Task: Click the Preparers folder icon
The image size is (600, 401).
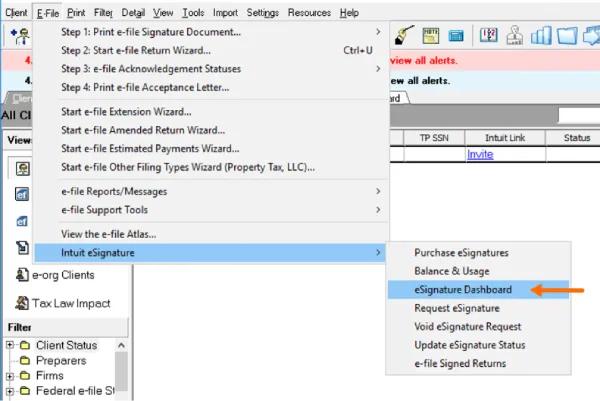Action: 25,361
